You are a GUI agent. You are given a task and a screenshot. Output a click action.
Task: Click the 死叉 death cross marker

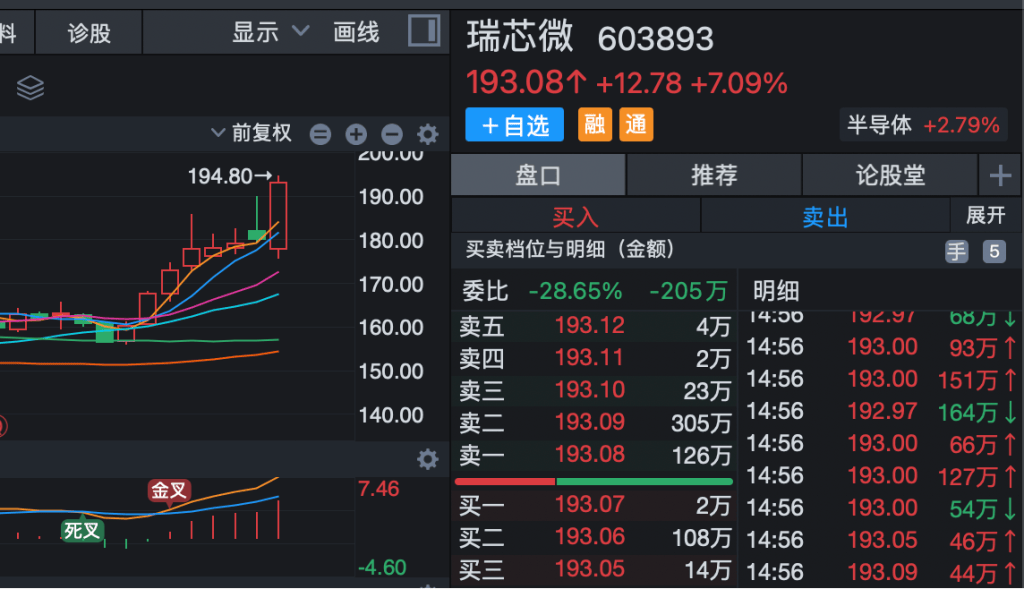pyautogui.click(x=82, y=530)
